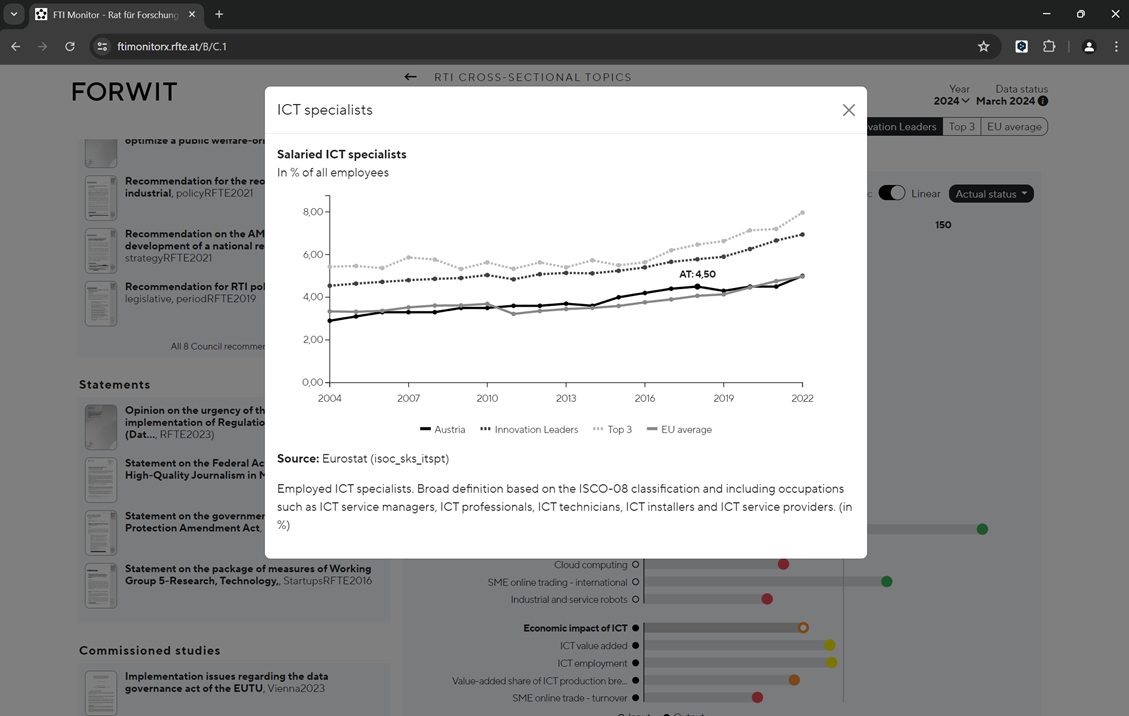The height and width of the screenshot is (716, 1129).
Task: Toggle Innovation Leaders series in legend
Action: tap(528, 429)
